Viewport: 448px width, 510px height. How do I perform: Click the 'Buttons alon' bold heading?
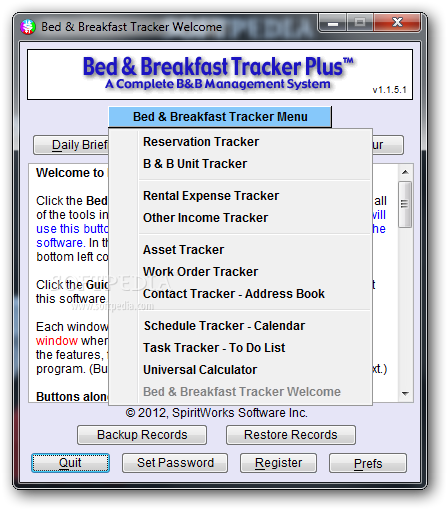(x=72, y=397)
